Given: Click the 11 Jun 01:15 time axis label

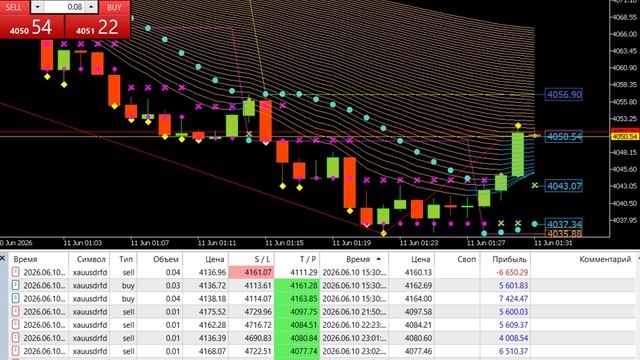Looking at the screenshot, I should coord(284,243).
